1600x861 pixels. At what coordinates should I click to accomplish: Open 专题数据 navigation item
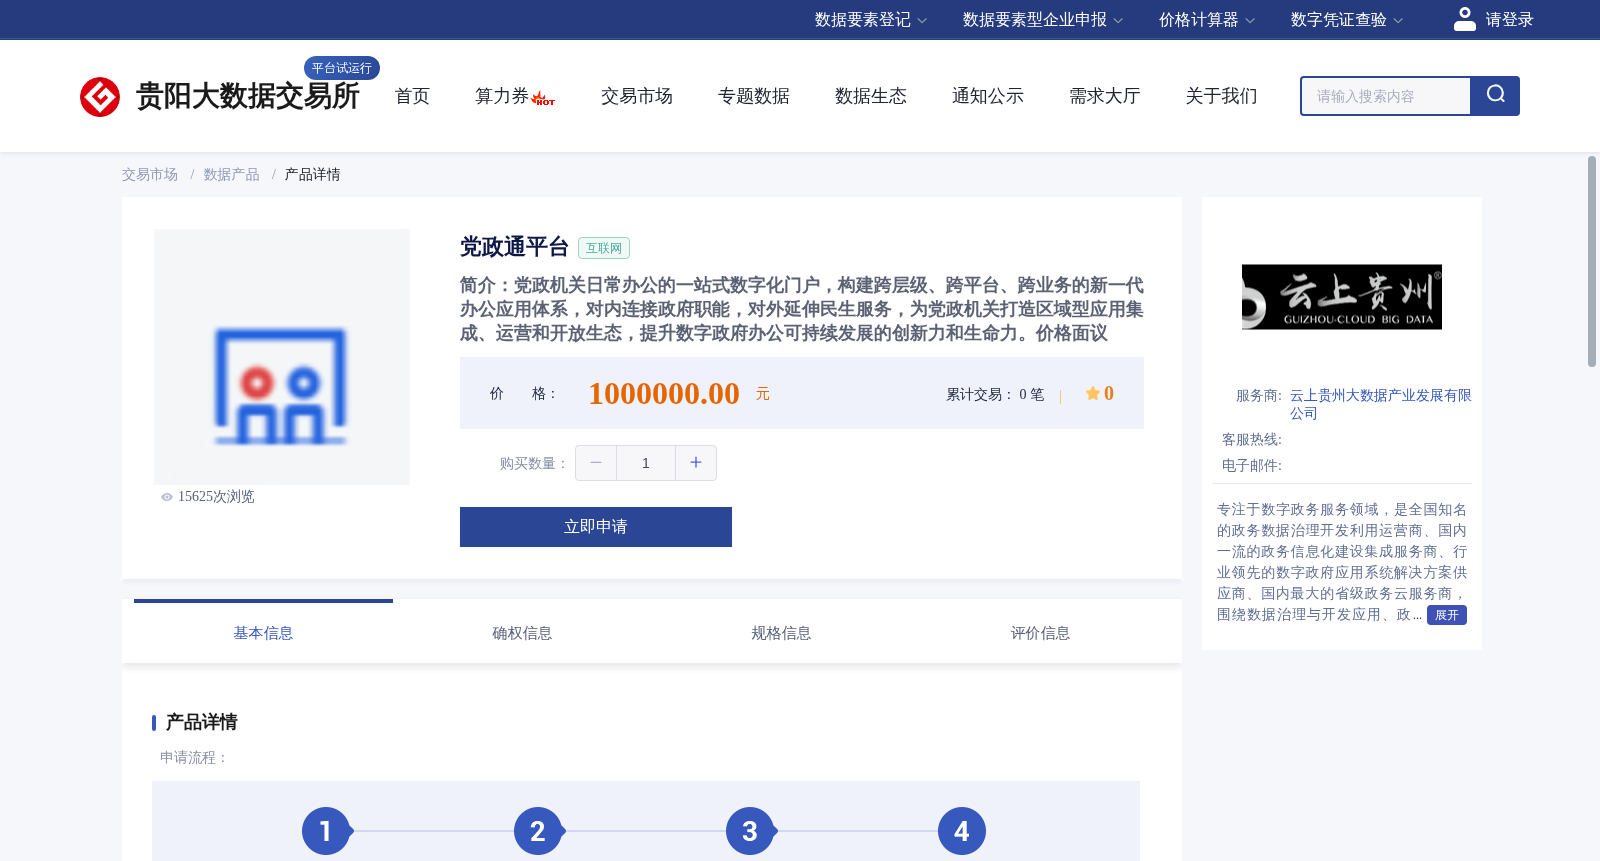(754, 96)
